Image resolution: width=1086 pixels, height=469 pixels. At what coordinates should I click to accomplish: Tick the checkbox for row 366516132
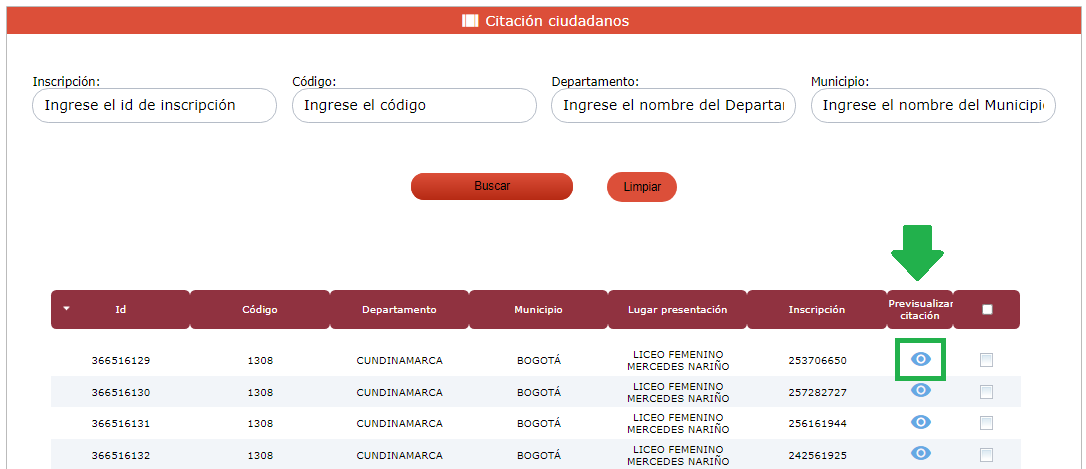click(x=987, y=455)
